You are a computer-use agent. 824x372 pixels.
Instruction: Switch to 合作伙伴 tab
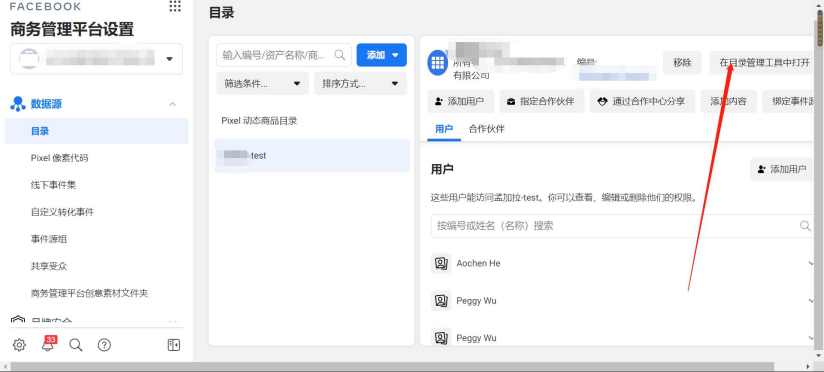[487, 129]
